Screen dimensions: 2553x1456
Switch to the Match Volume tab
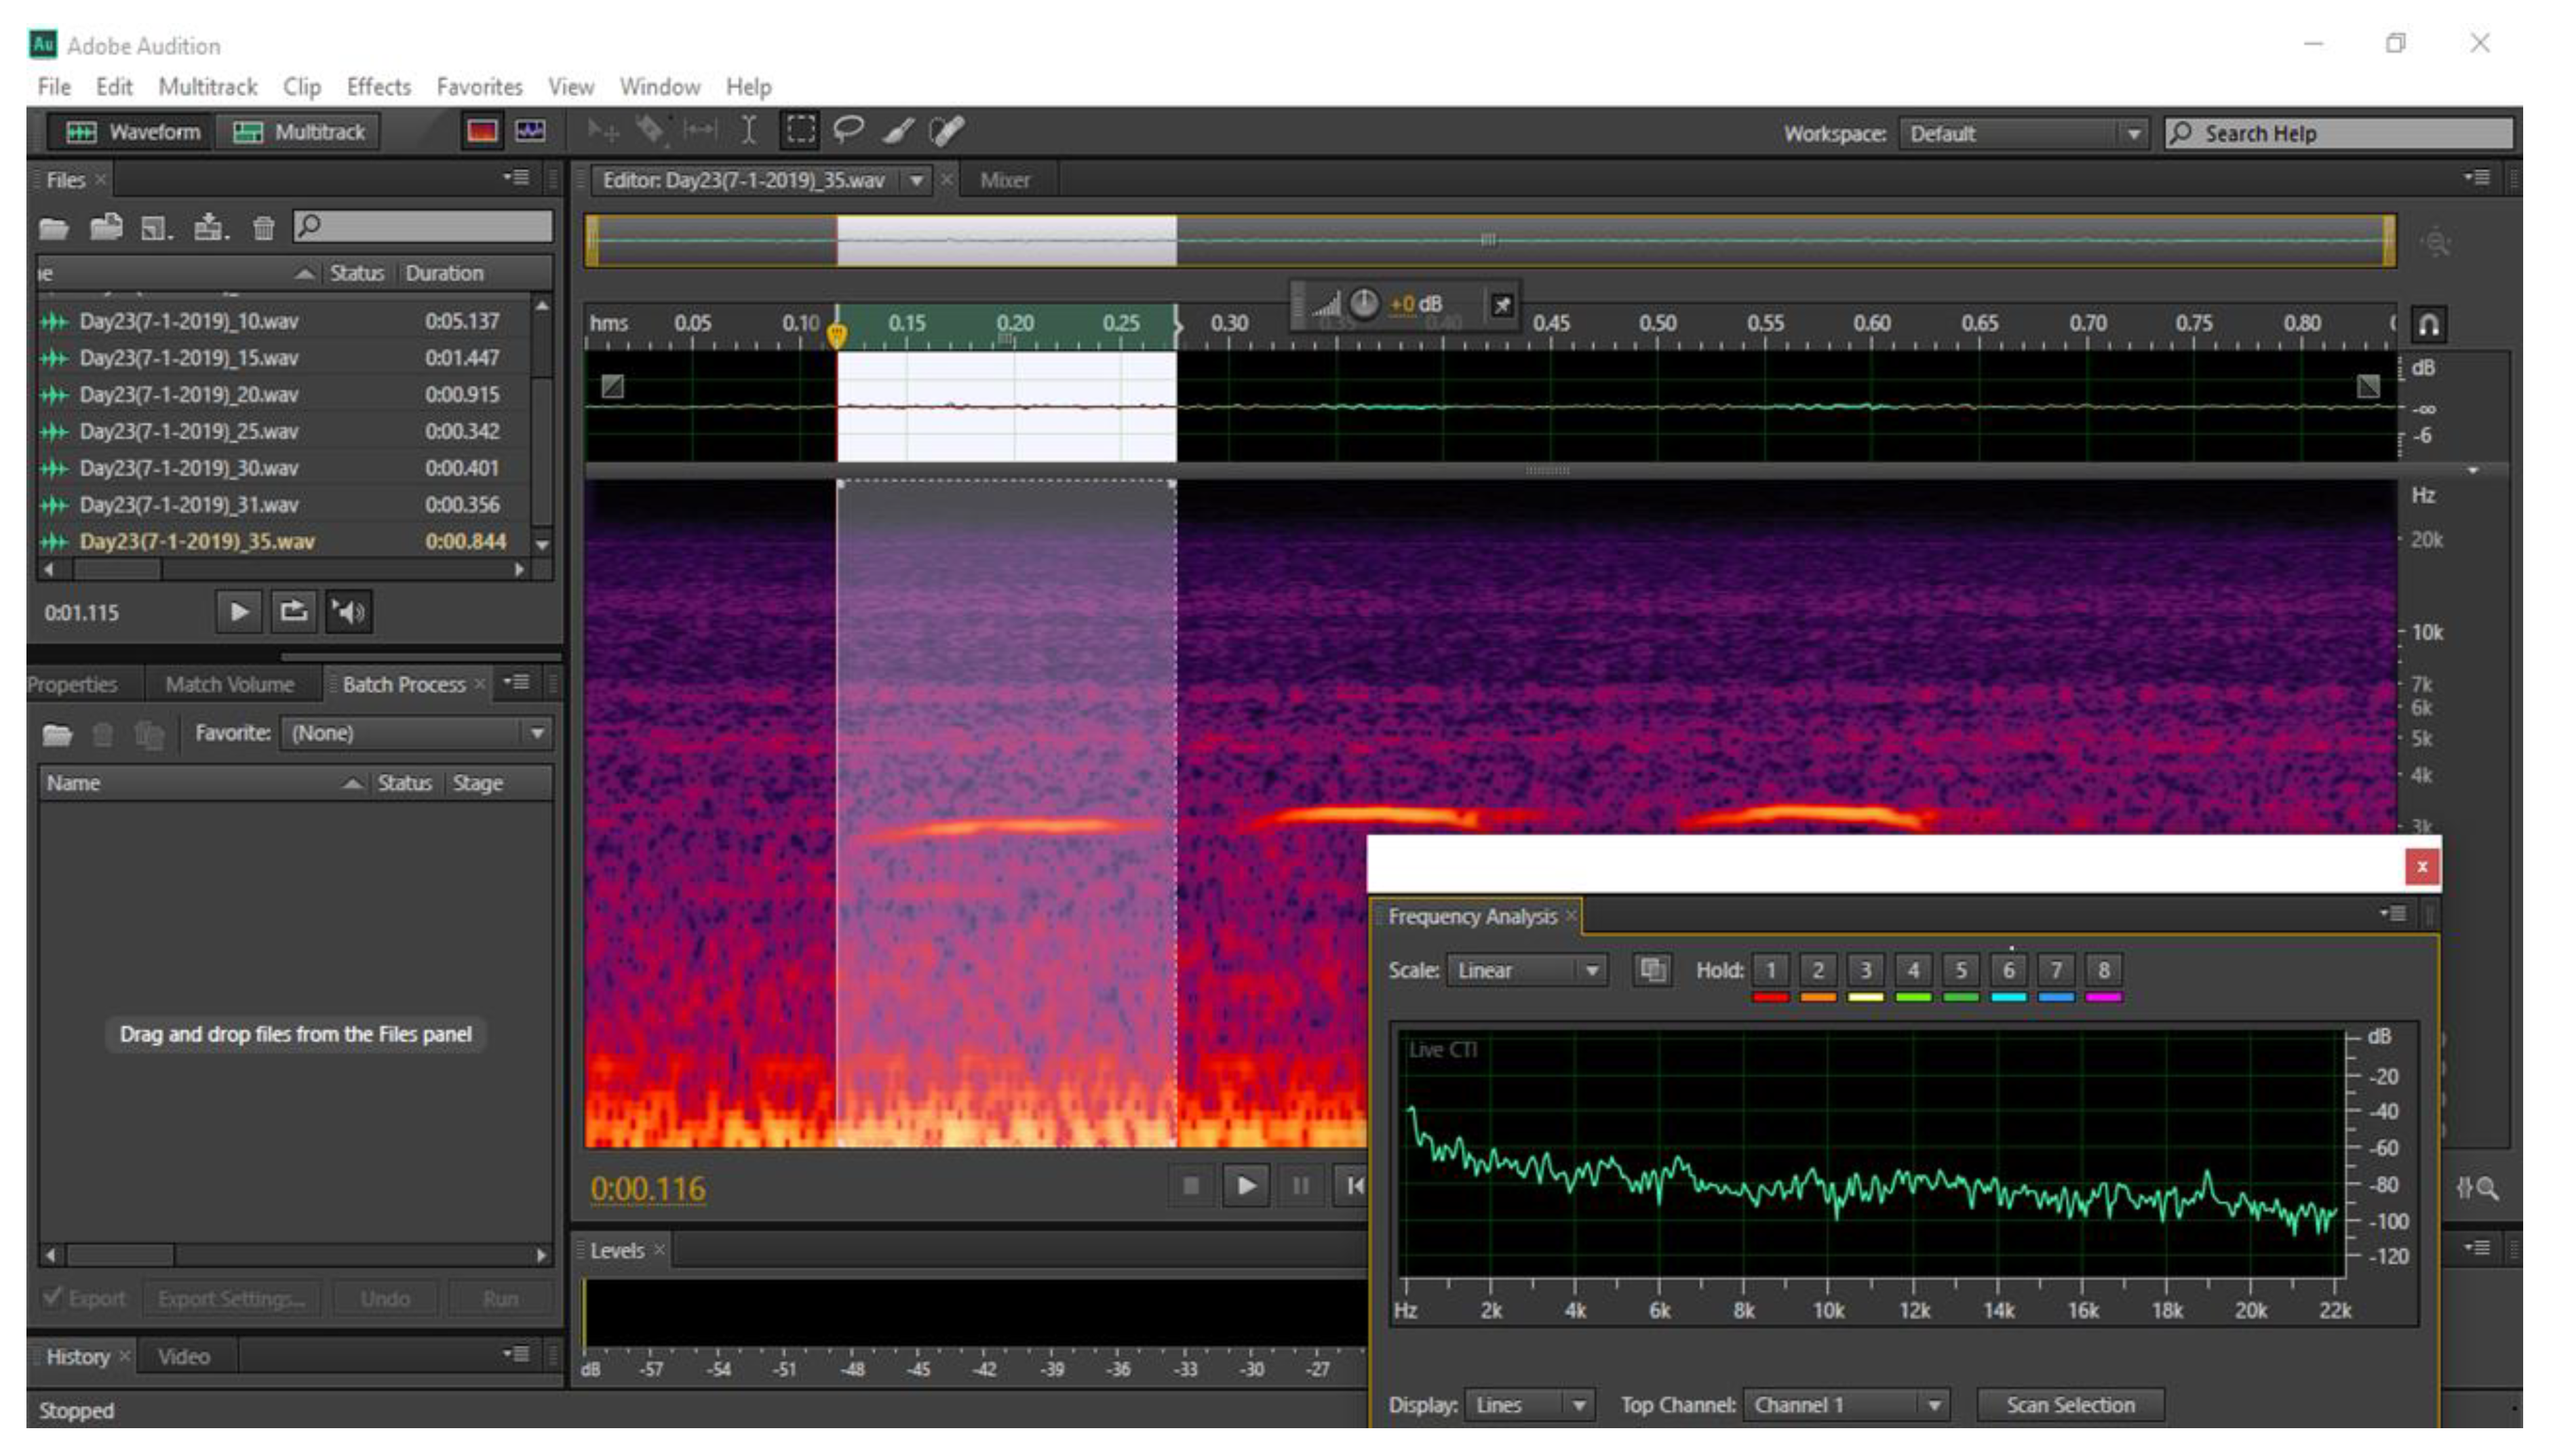pyautogui.click(x=229, y=685)
